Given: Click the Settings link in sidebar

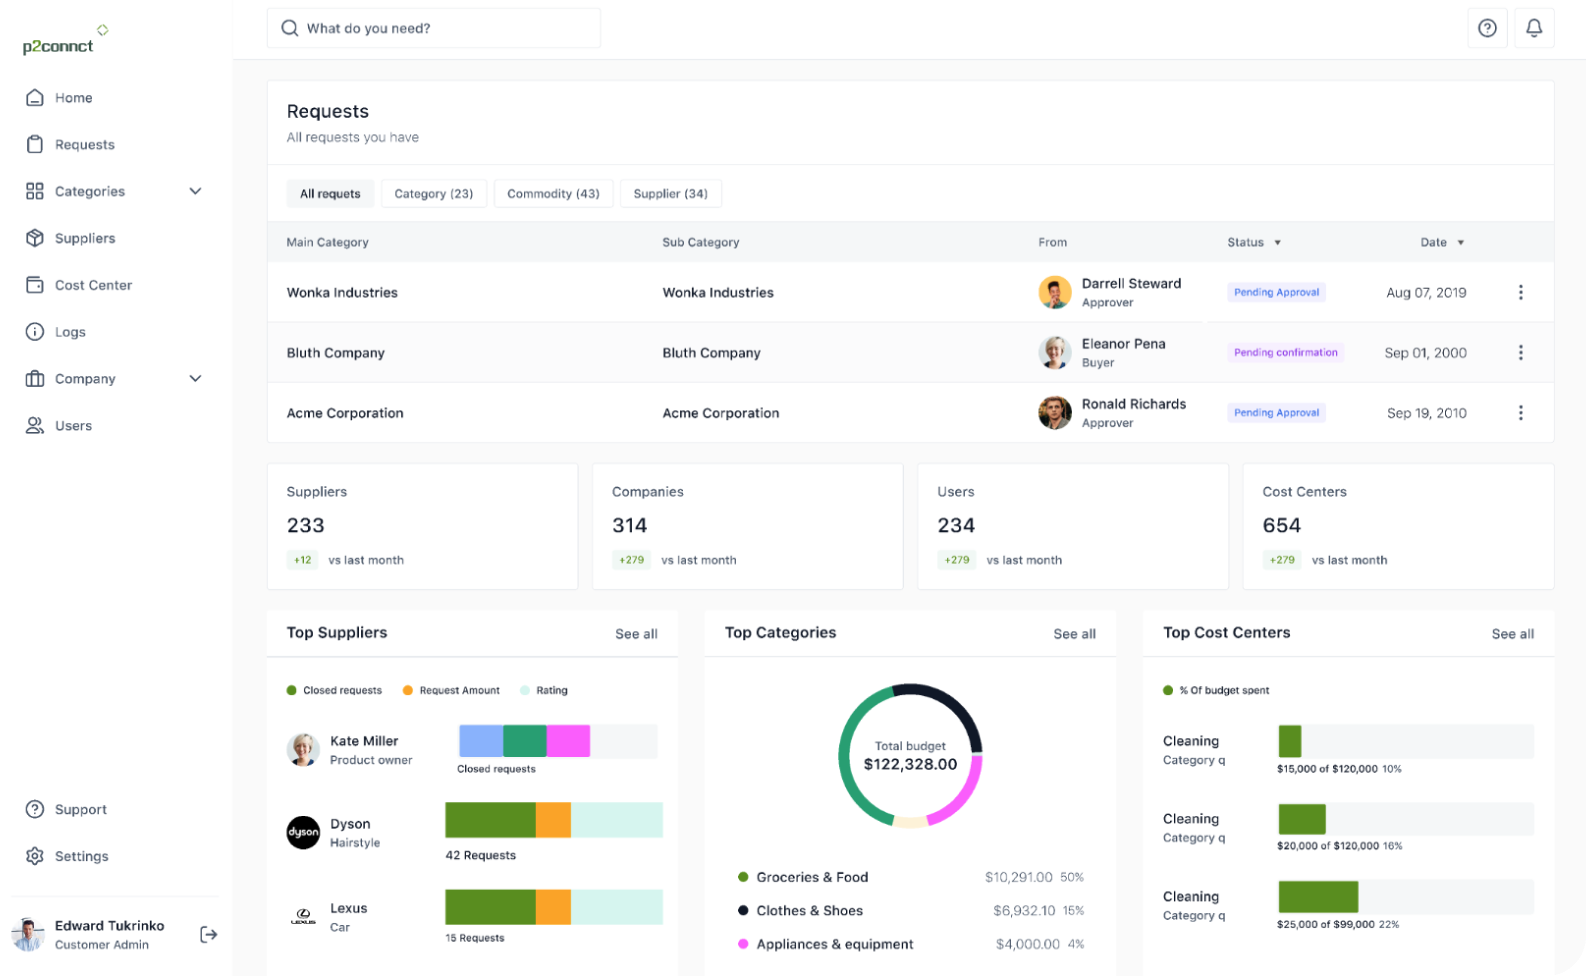Looking at the screenshot, I should coord(82,856).
